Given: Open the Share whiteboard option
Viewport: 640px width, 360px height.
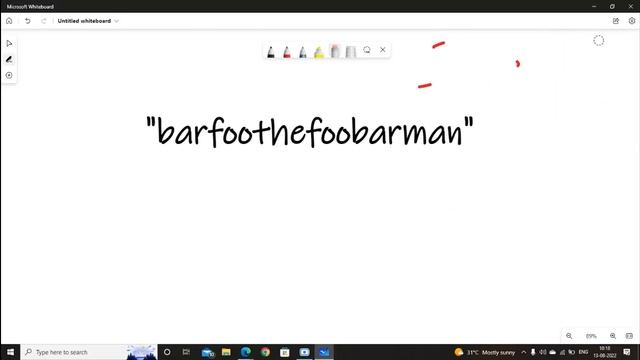Looking at the screenshot, I should pyautogui.click(x=616, y=21).
